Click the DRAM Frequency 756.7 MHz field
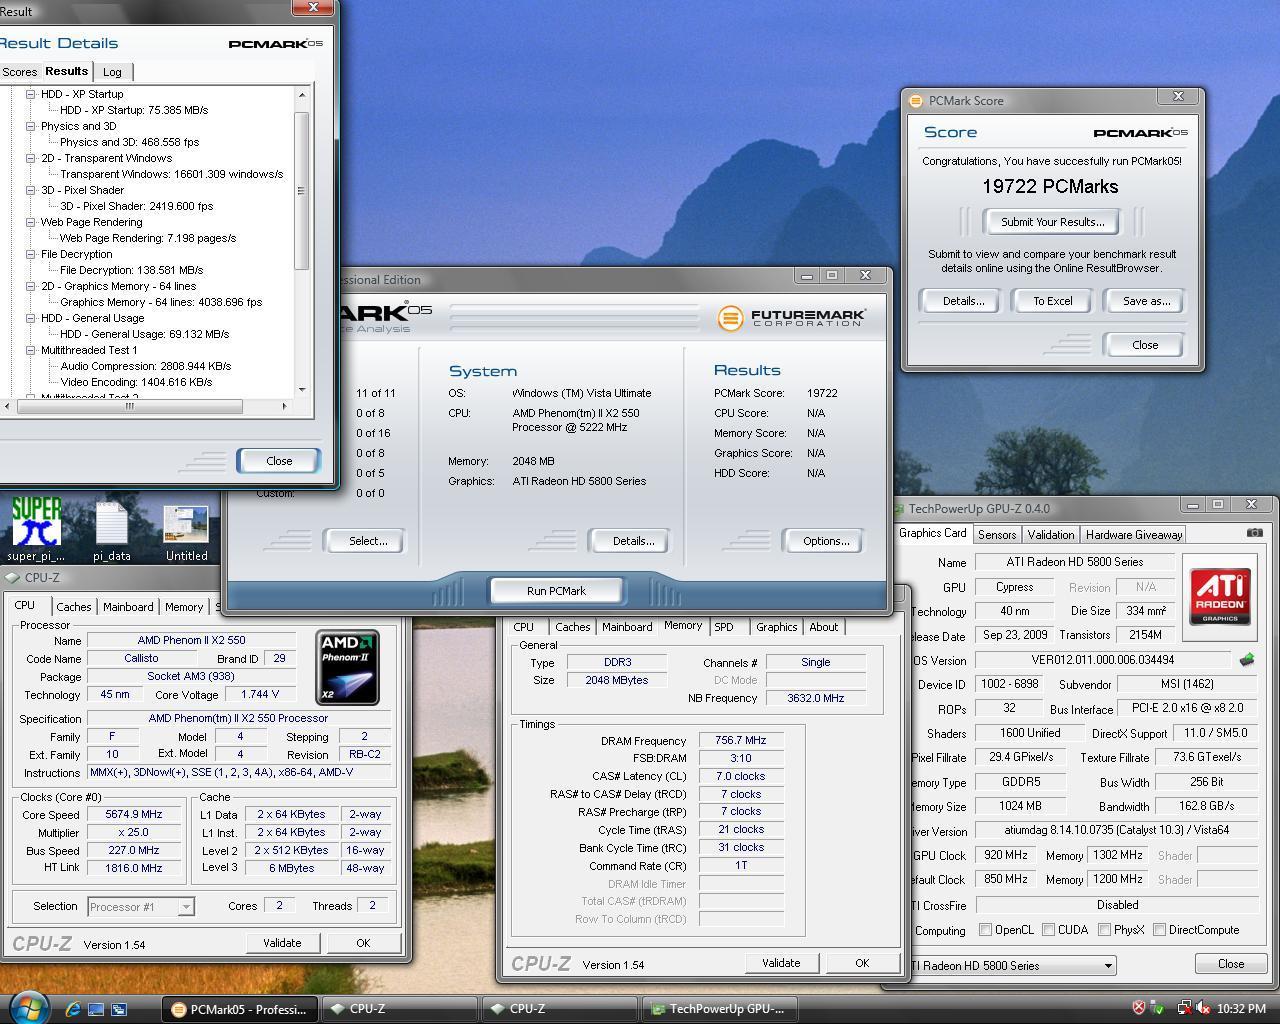Image resolution: width=1280 pixels, height=1024 pixels. [741, 741]
